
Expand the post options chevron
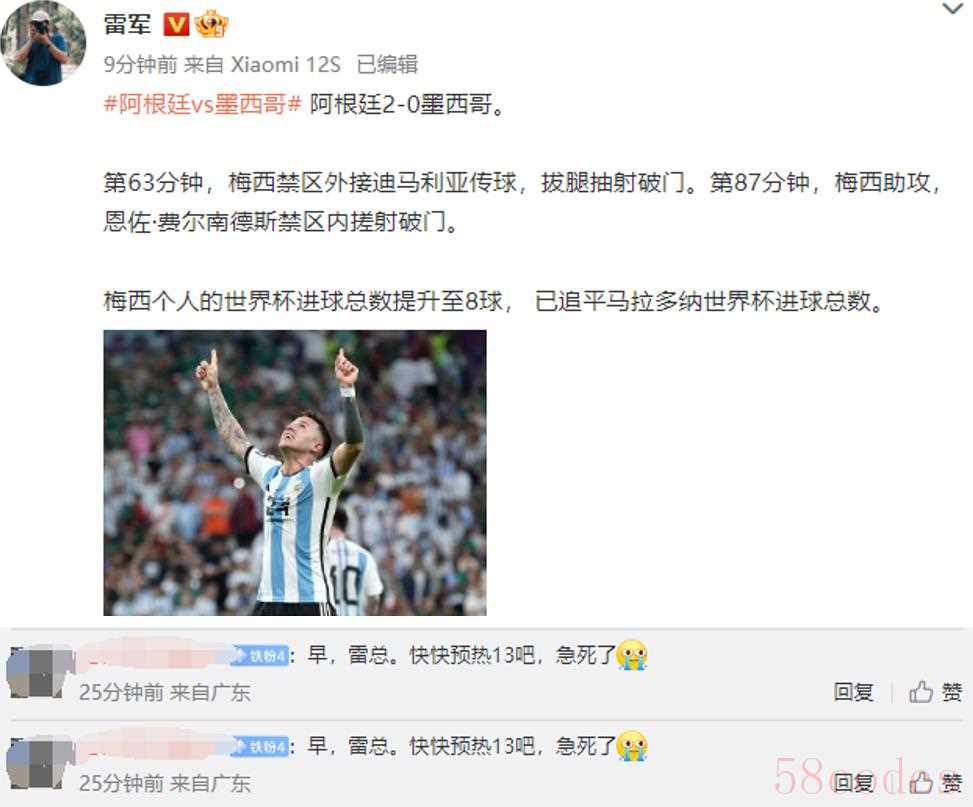(952, 9)
